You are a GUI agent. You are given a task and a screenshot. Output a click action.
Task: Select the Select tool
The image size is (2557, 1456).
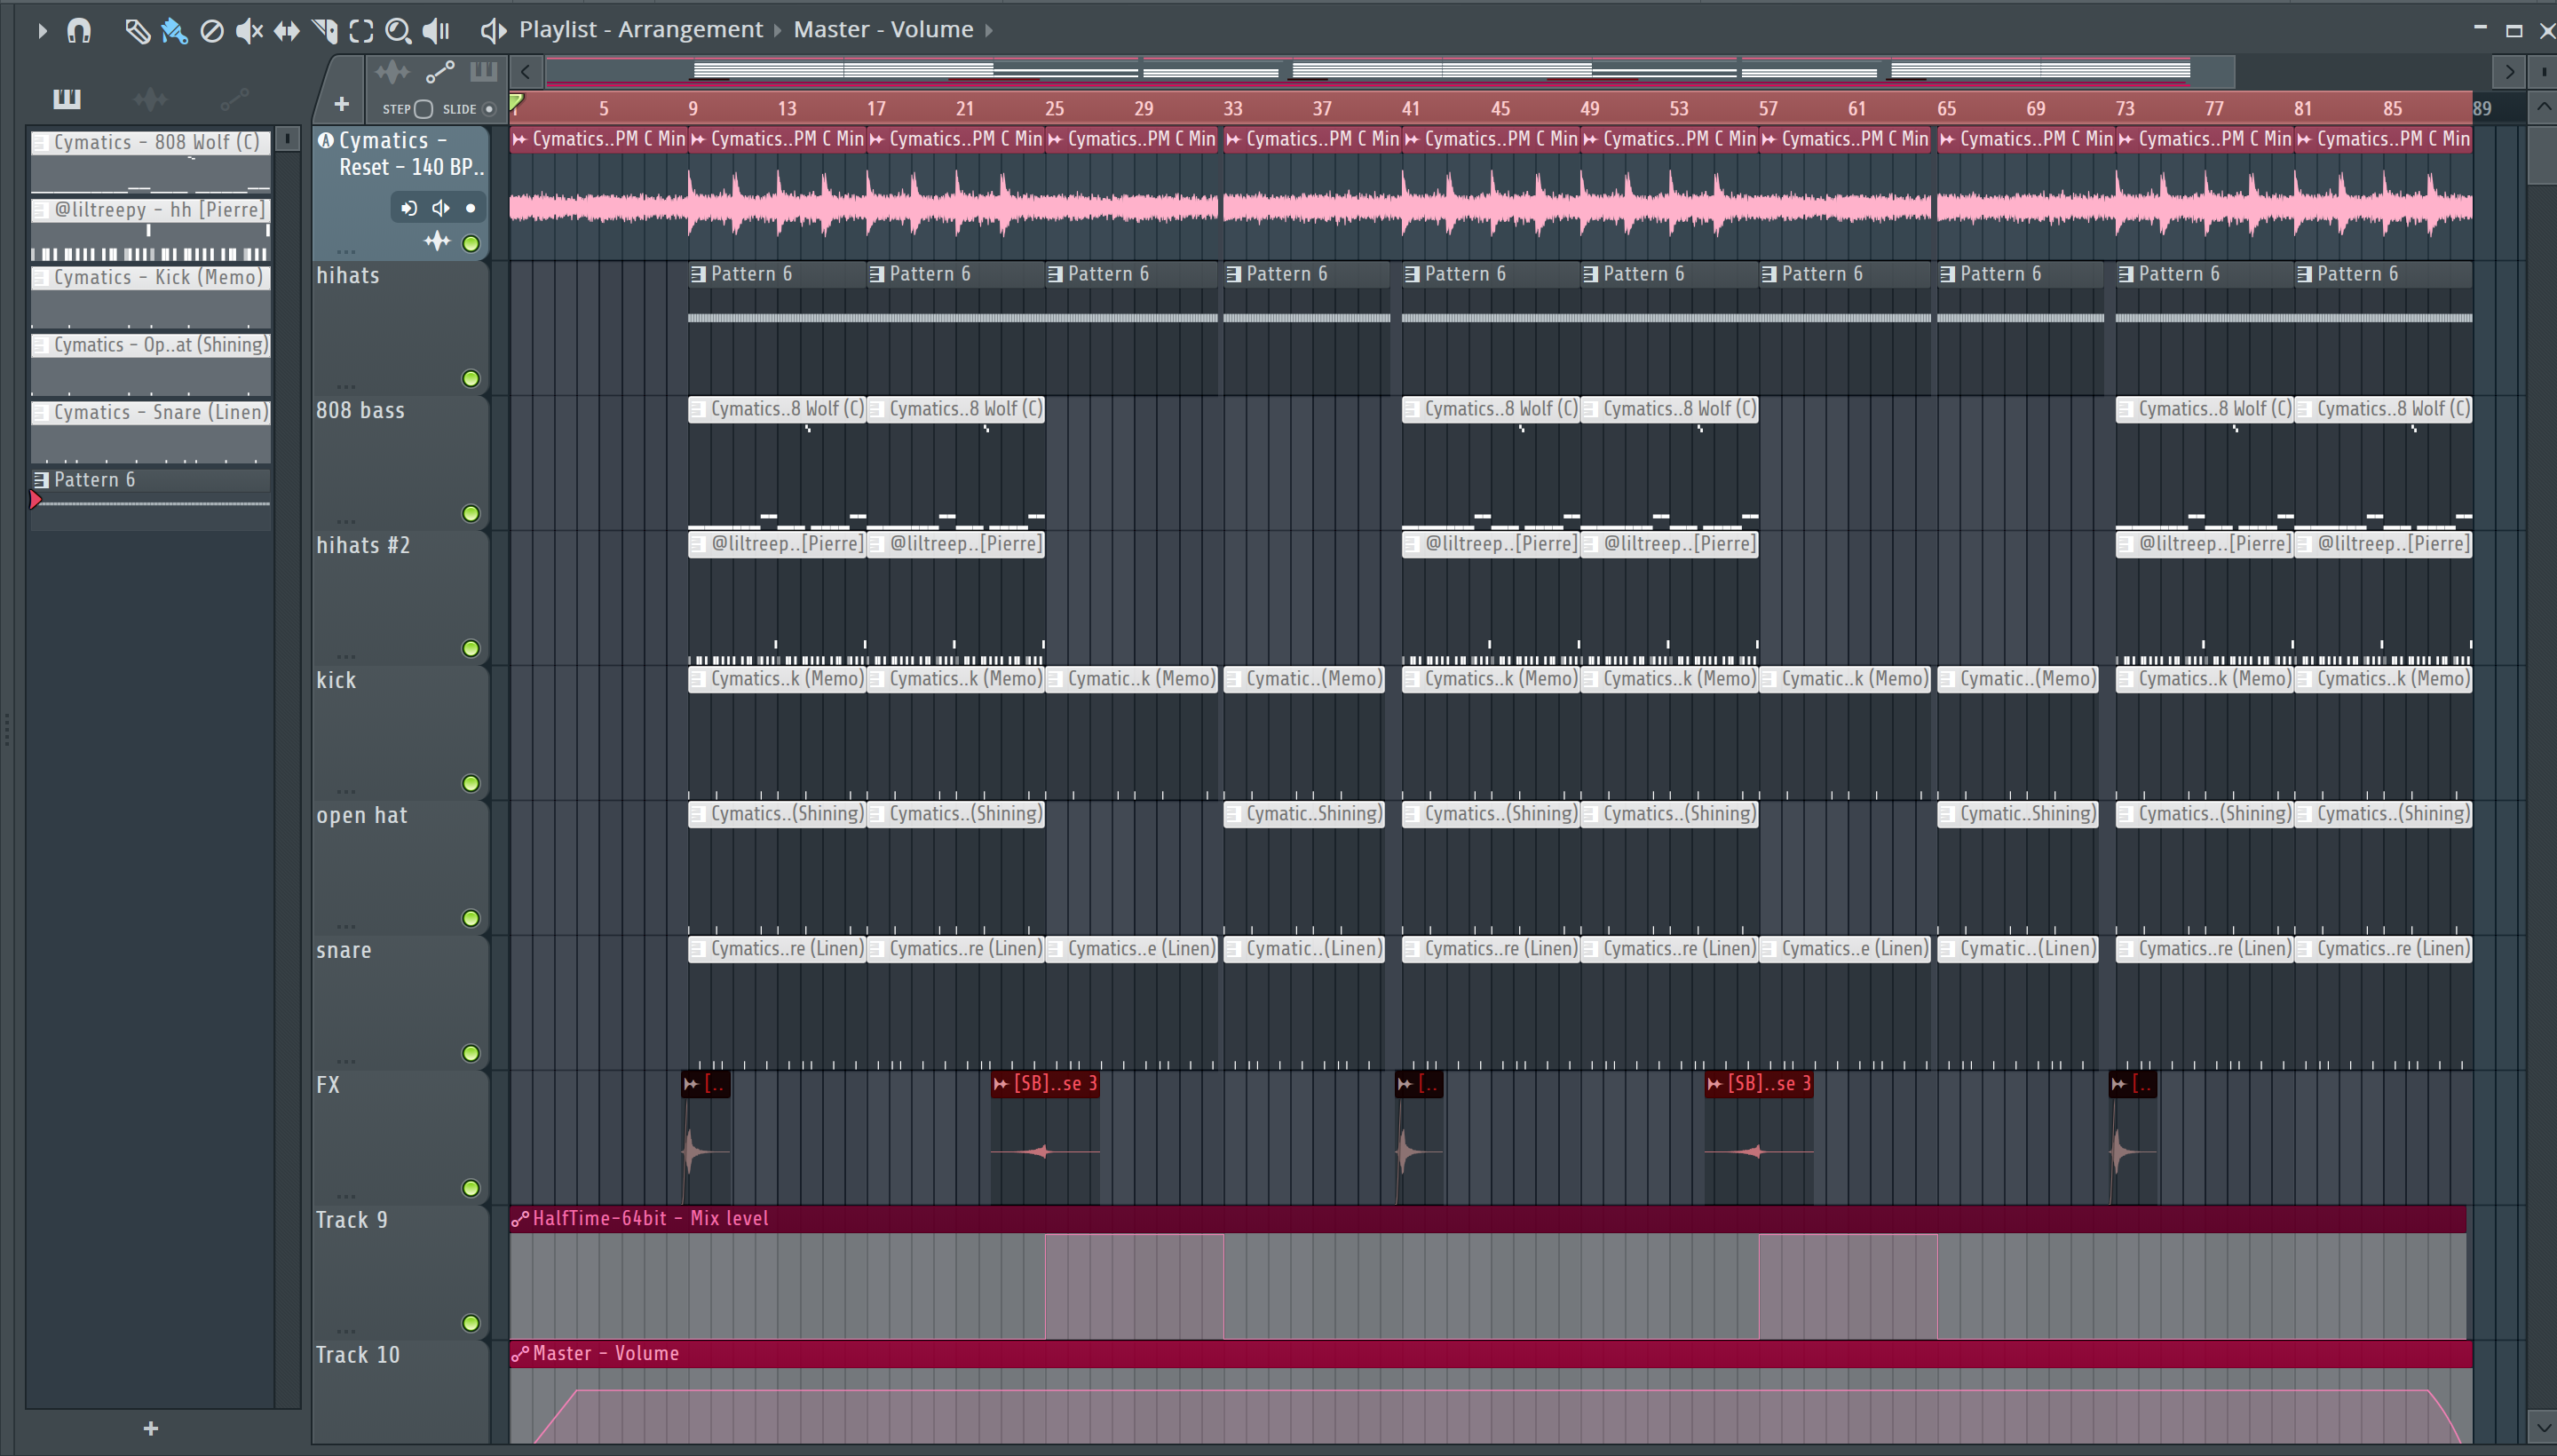coord(361,30)
